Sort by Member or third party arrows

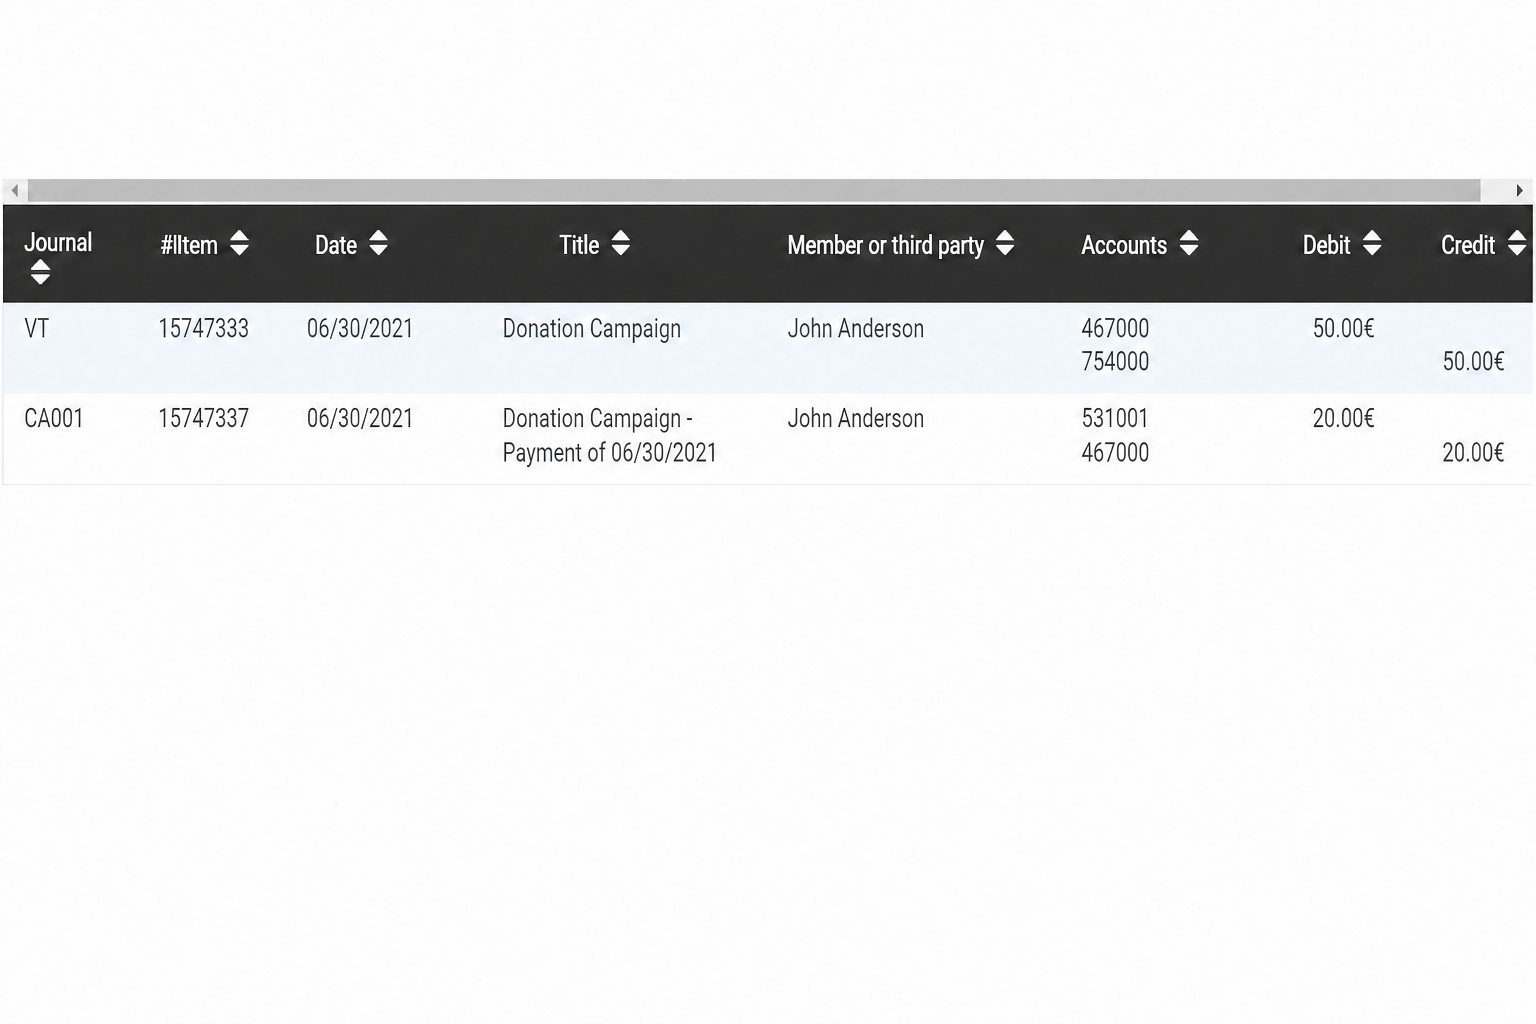(1005, 243)
